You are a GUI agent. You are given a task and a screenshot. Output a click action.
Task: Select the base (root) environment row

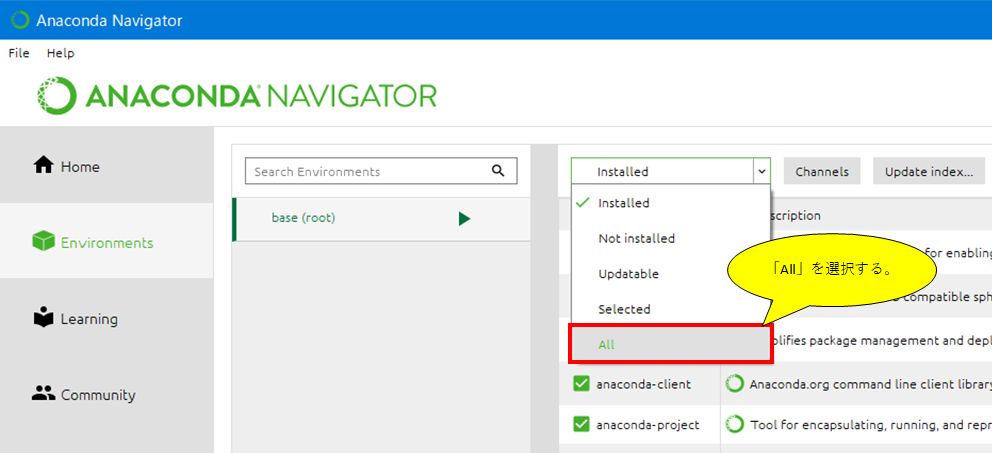tap(381, 219)
